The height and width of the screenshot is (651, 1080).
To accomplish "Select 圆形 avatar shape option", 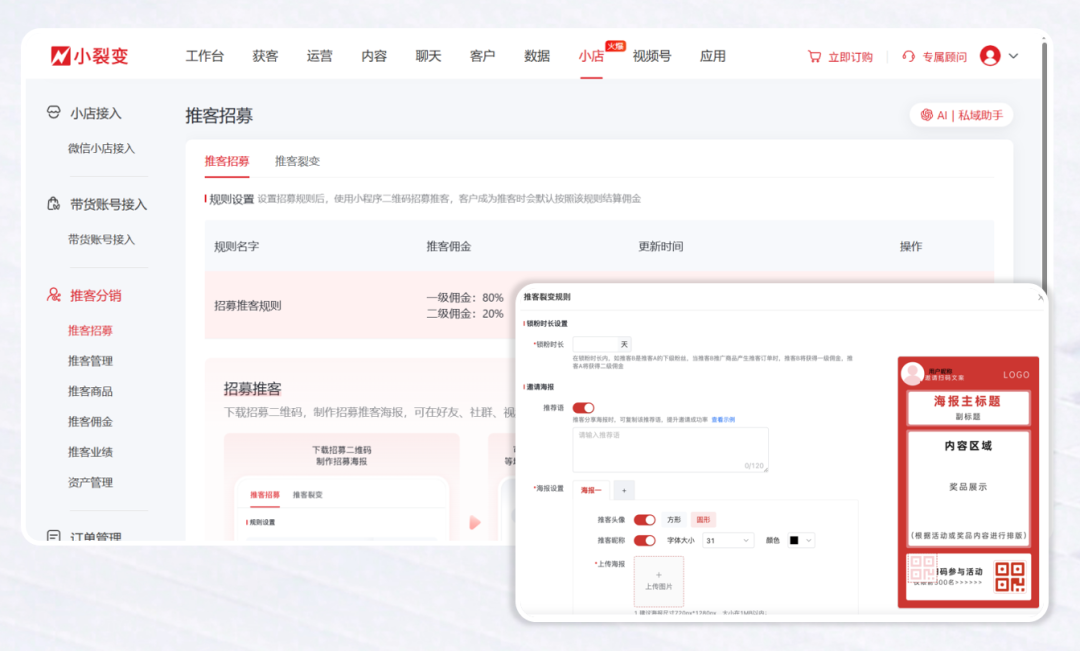I will 705,519.
